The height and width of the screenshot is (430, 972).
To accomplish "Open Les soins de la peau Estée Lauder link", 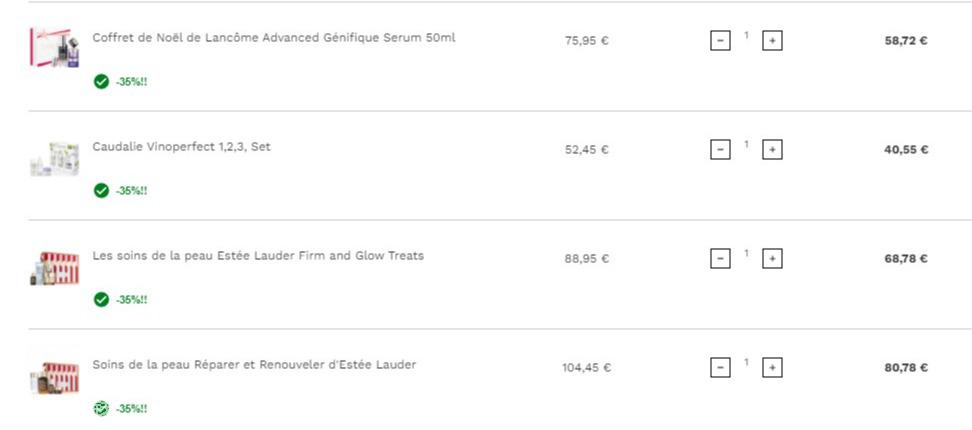I will (258, 256).
